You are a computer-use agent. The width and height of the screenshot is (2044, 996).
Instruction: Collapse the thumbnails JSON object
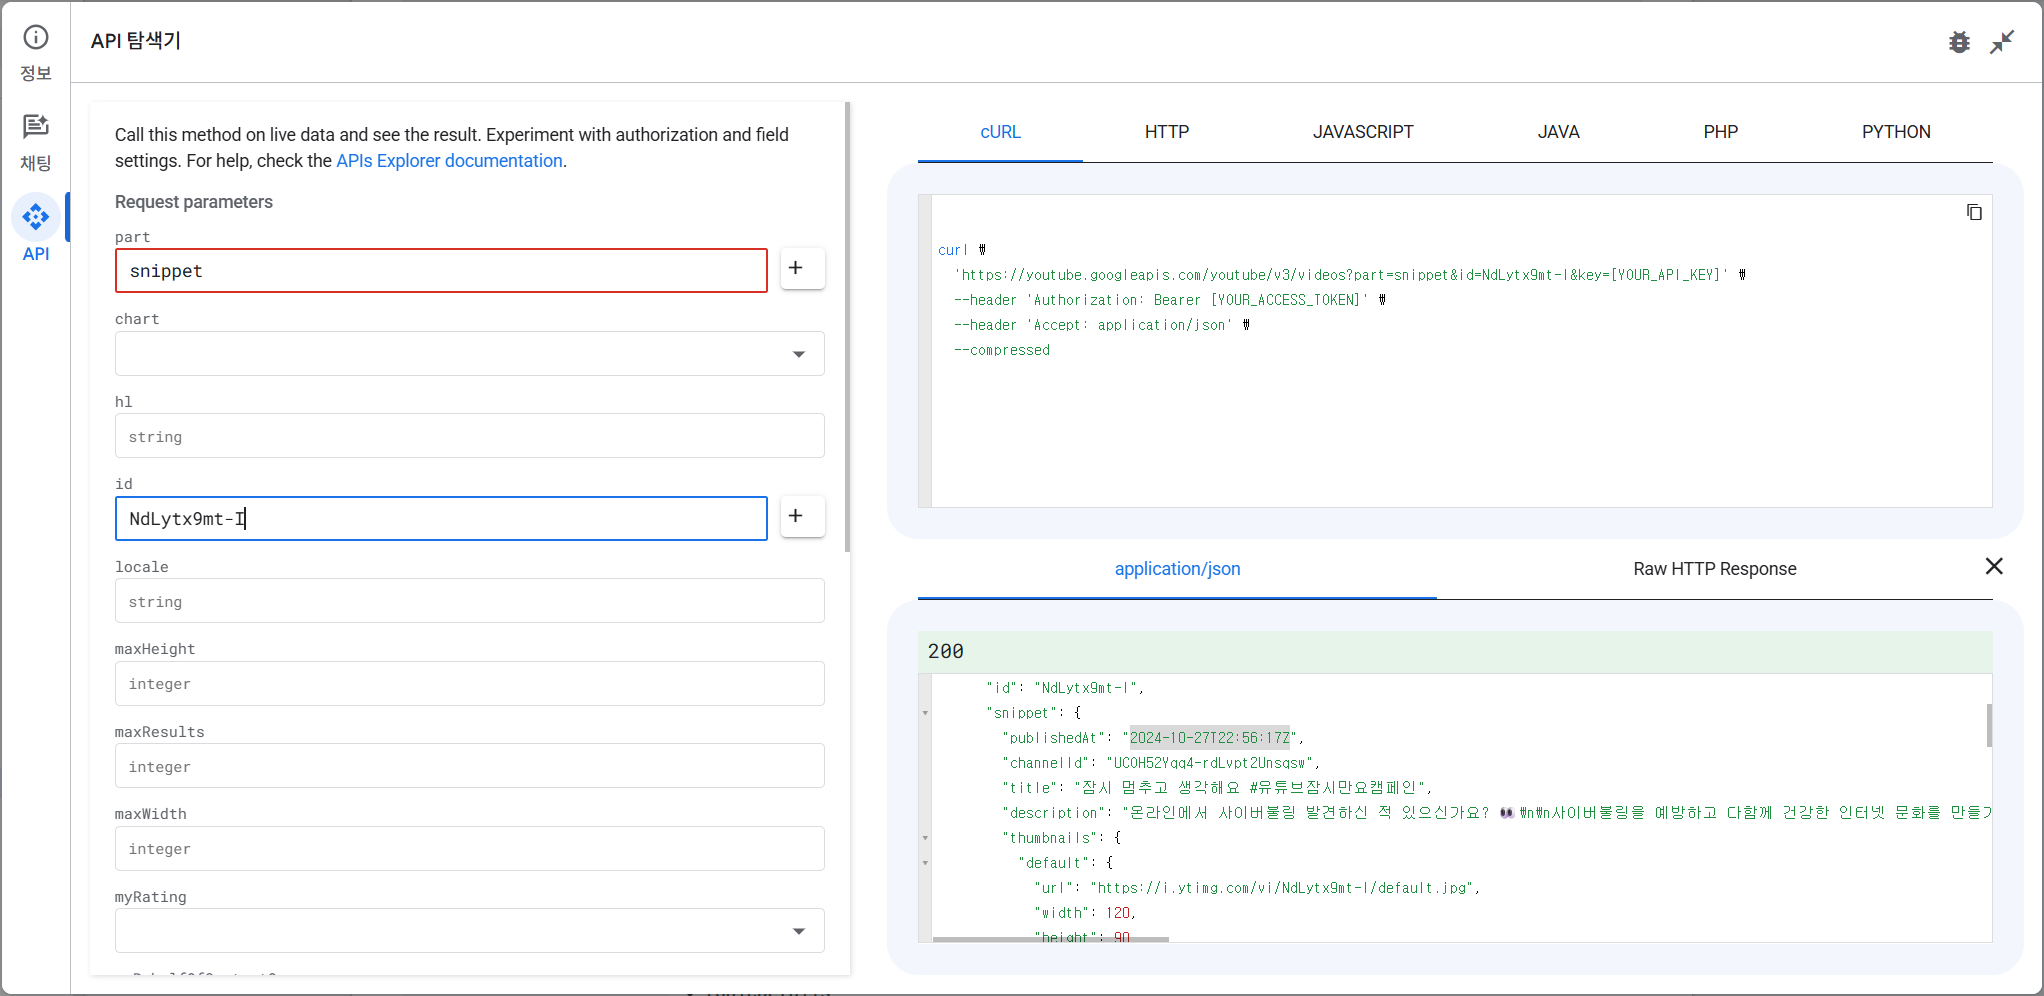click(925, 838)
